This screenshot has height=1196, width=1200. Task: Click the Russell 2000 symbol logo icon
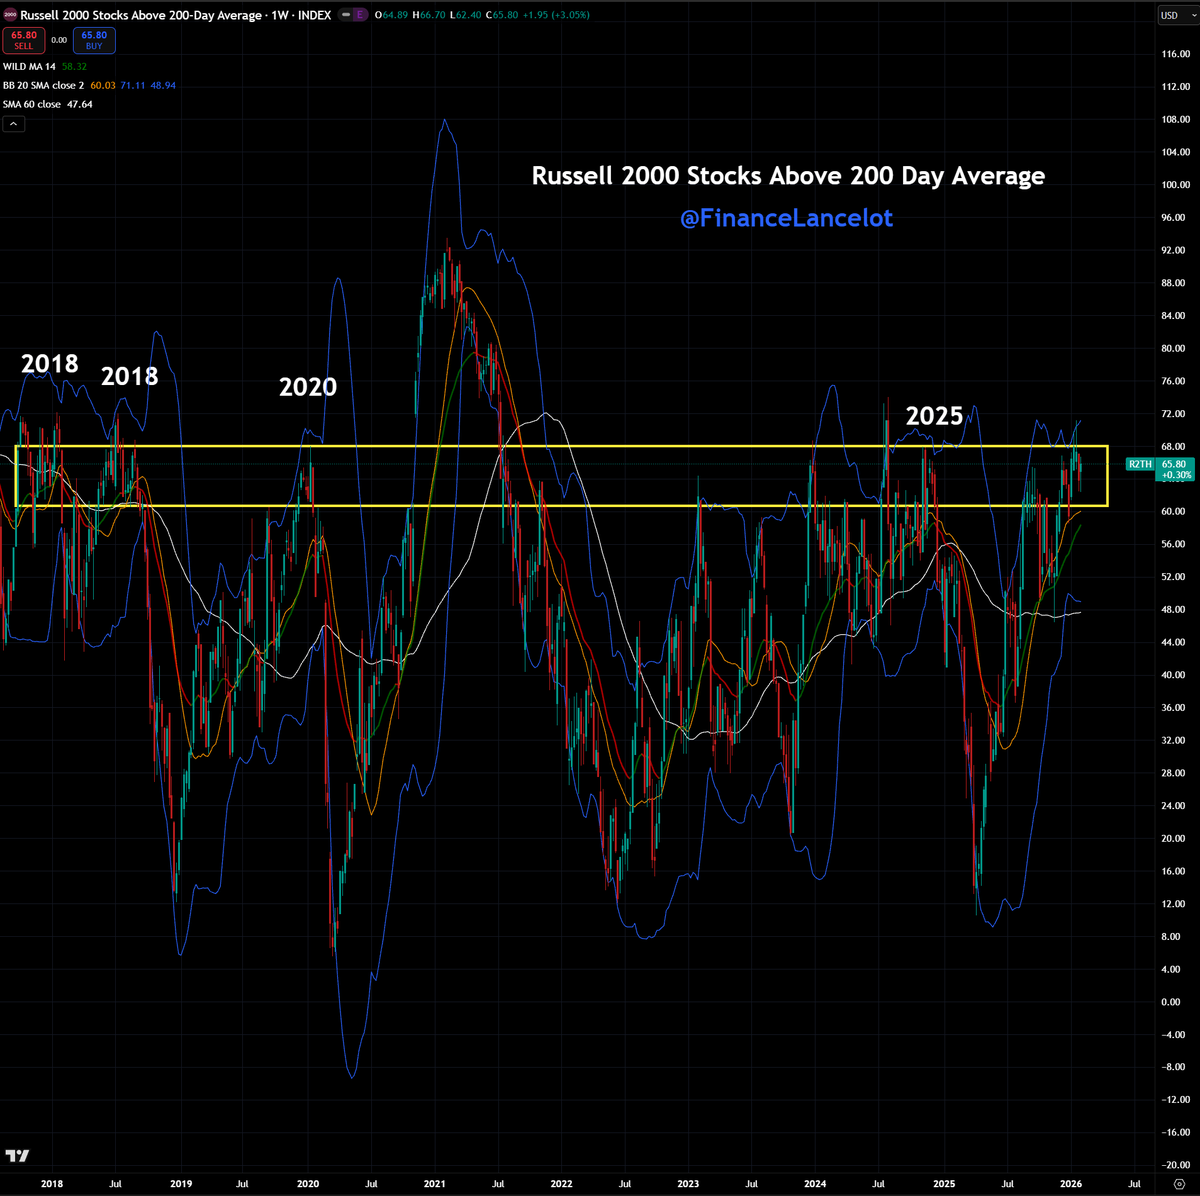tap(10, 15)
